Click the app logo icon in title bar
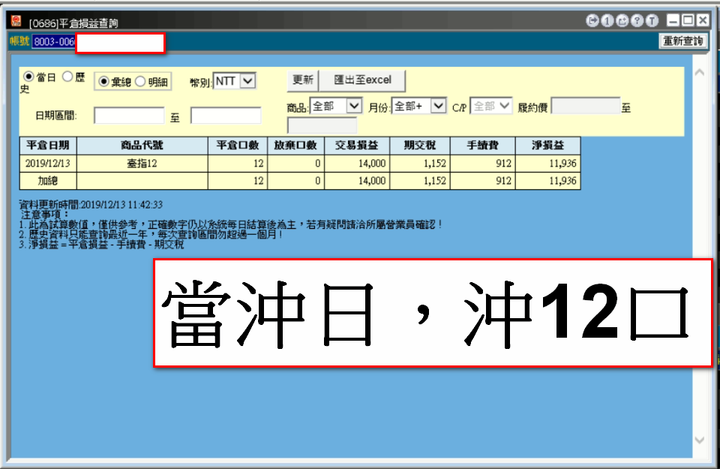Image resolution: width=720 pixels, height=469 pixels. (17, 21)
